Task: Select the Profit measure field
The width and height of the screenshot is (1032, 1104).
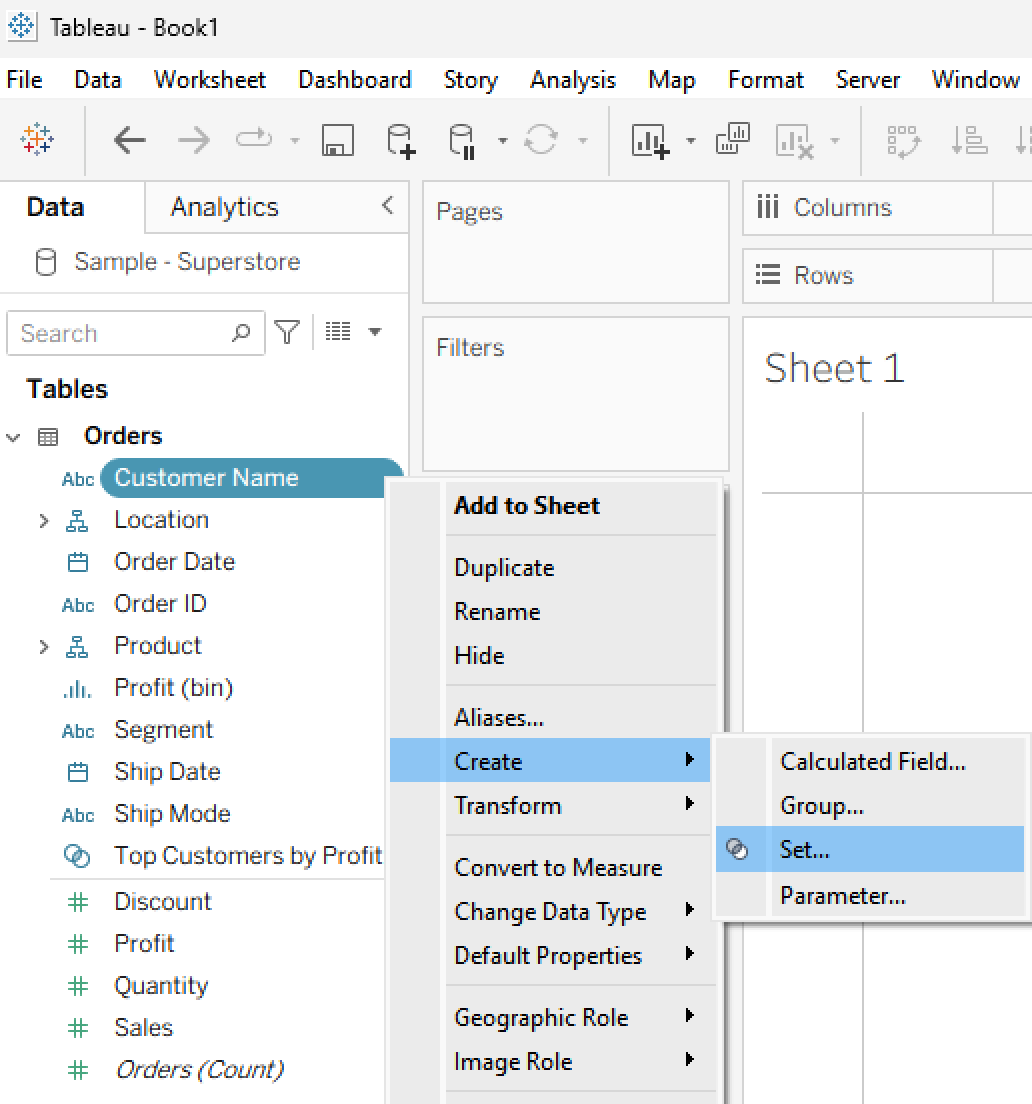Action: (144, 943)
